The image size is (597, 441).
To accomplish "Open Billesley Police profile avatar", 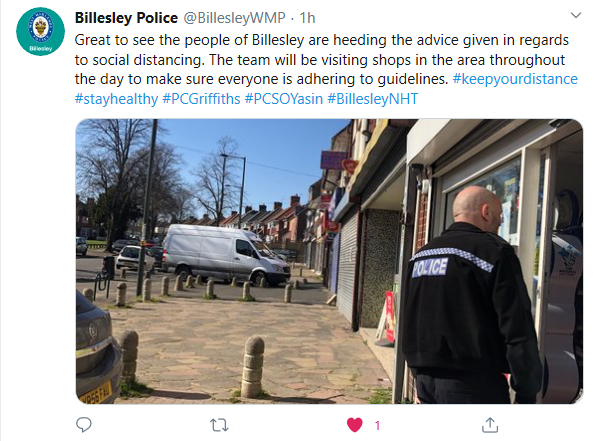I will pos(40,32).
